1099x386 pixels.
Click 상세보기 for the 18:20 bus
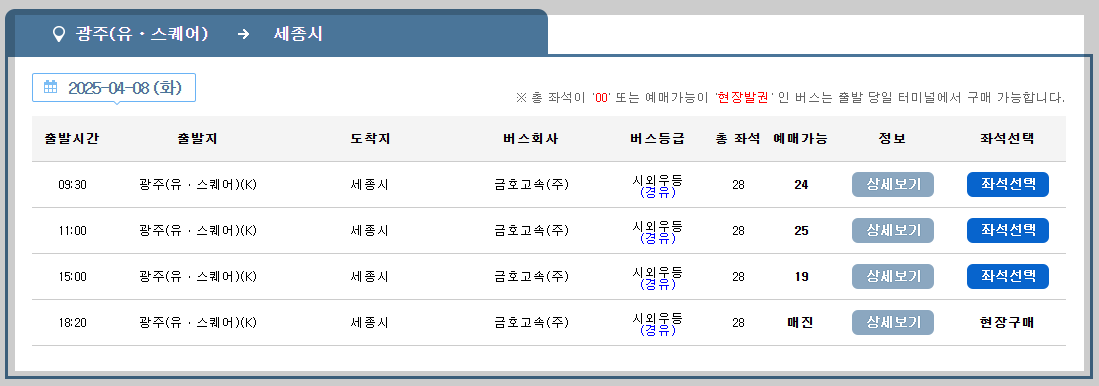[x=892, y=322]
